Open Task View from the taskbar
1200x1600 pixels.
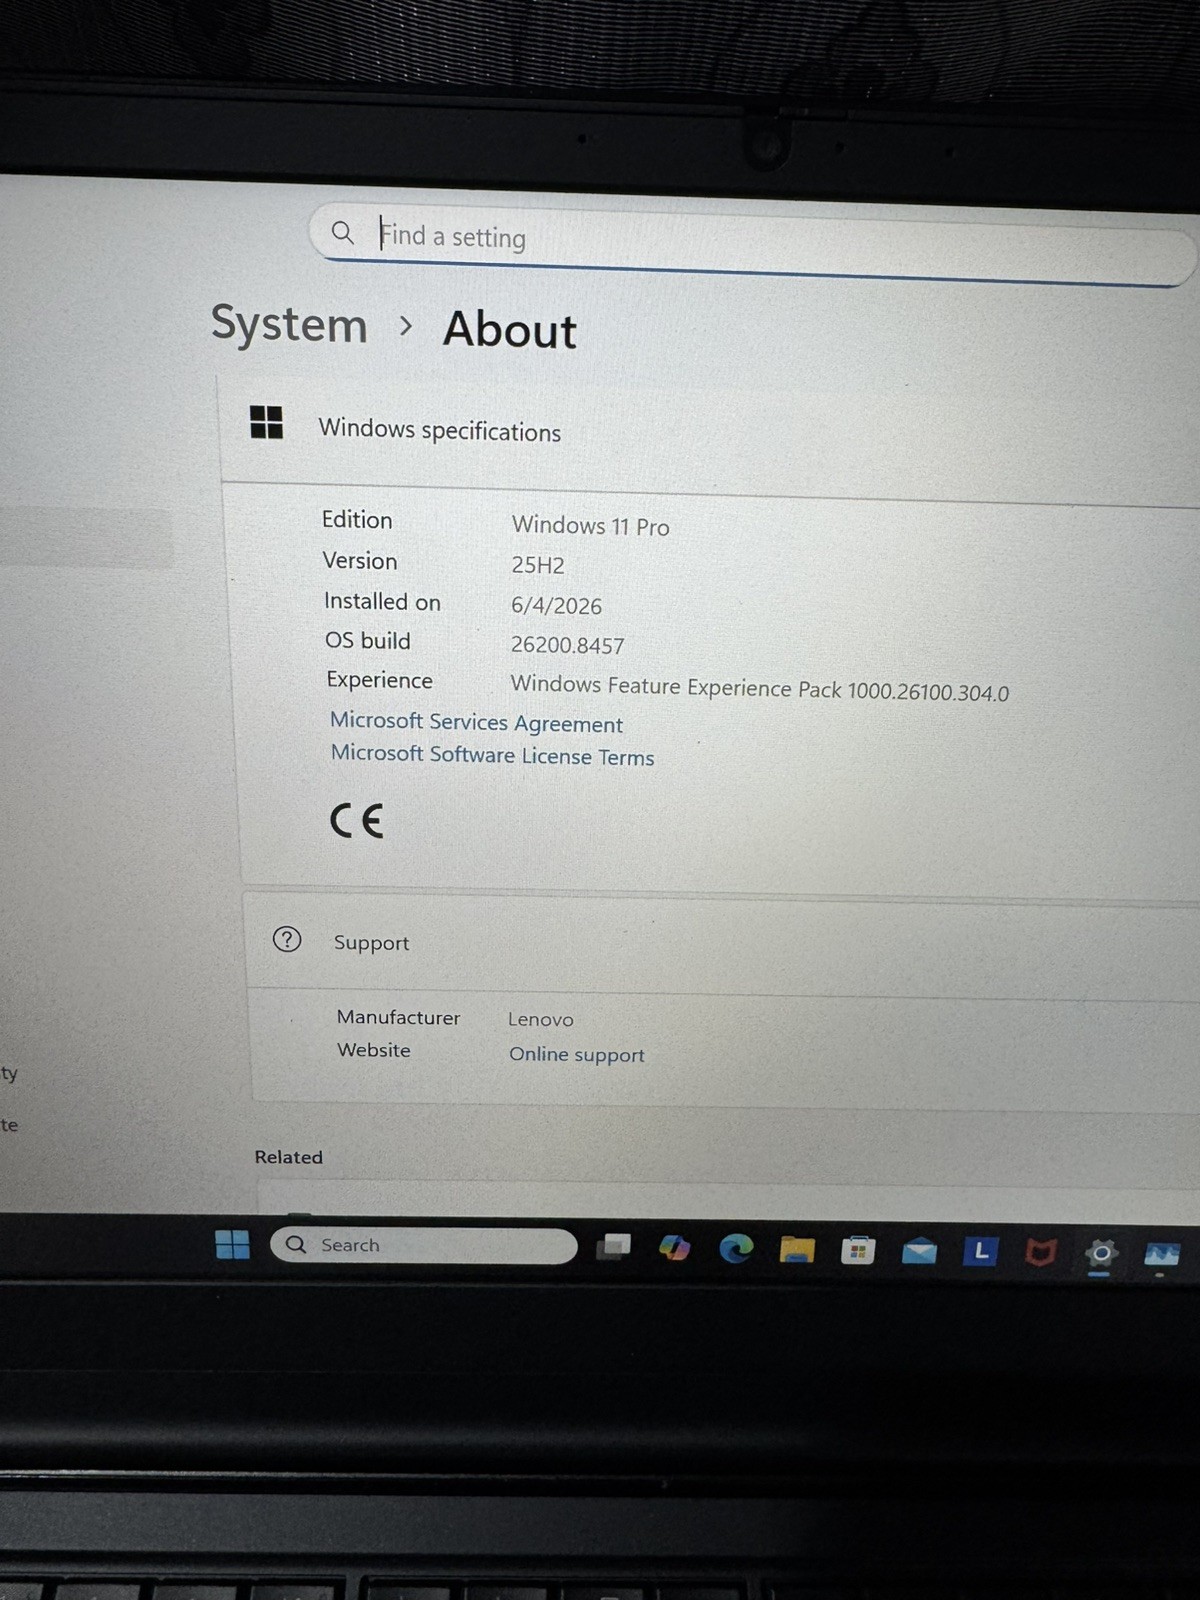click(x=614, y=1246)
